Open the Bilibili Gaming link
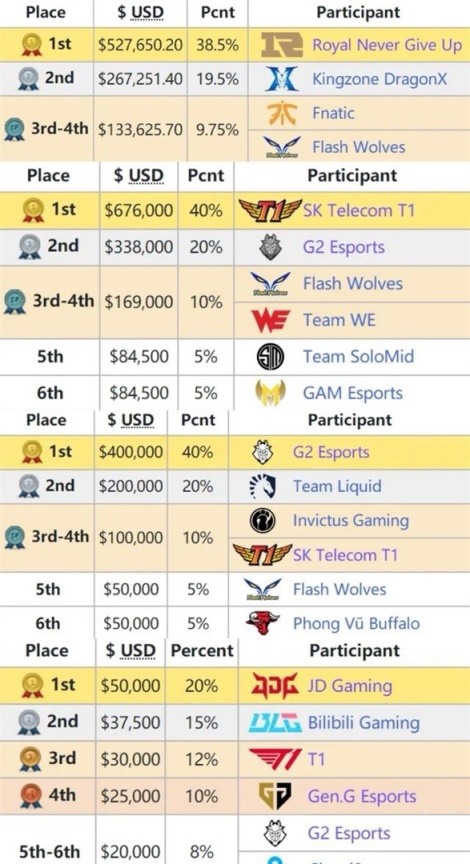The height and width of the screenshot is (864, 470). click(x=363, y=723)
